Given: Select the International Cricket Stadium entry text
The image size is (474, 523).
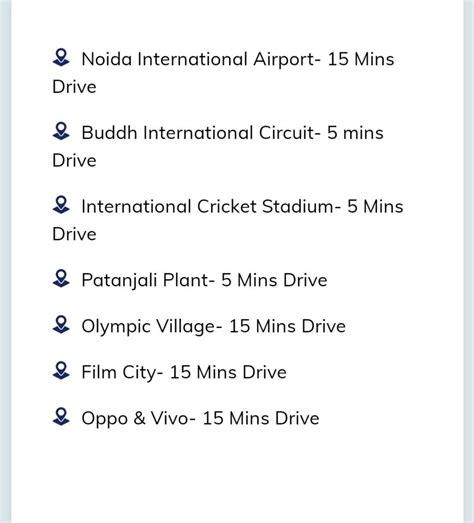Looking at the screenshot, I should click(206, 206).
